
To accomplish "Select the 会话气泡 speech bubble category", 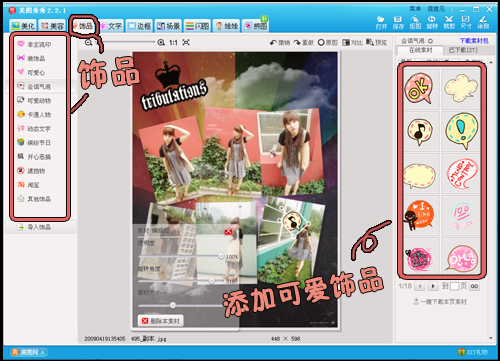I will click(40, 86).
